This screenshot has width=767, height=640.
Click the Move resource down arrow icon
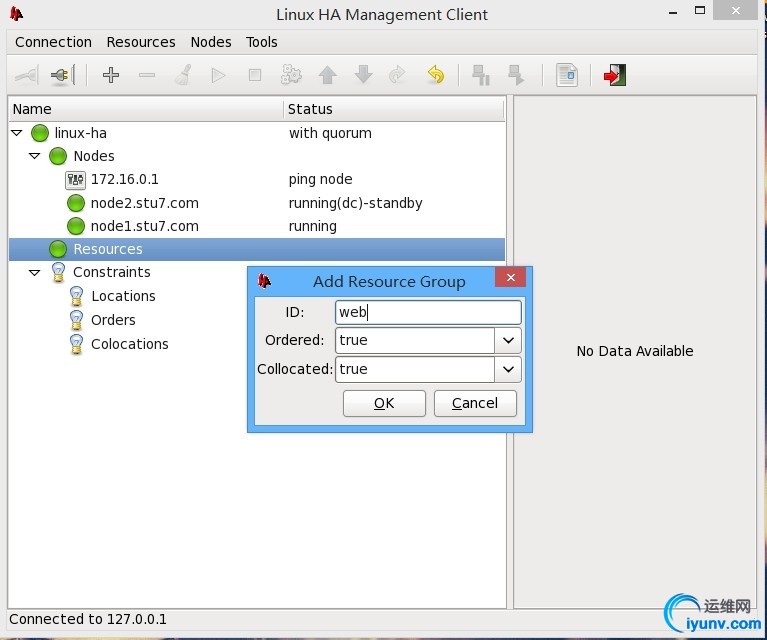pos(363,75)
